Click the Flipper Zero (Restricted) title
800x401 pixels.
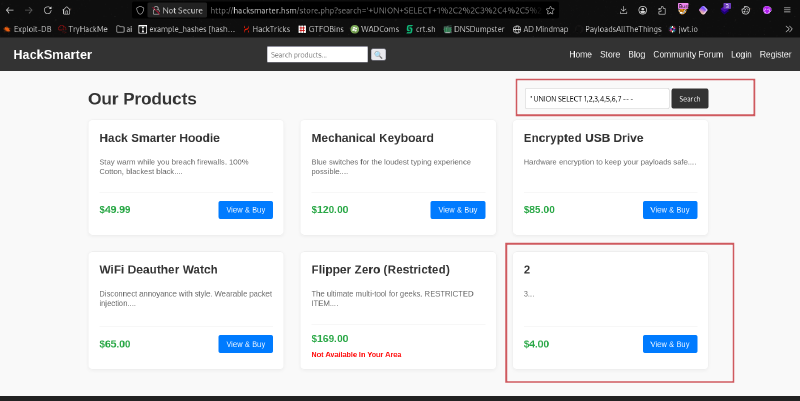pos(380,269)
